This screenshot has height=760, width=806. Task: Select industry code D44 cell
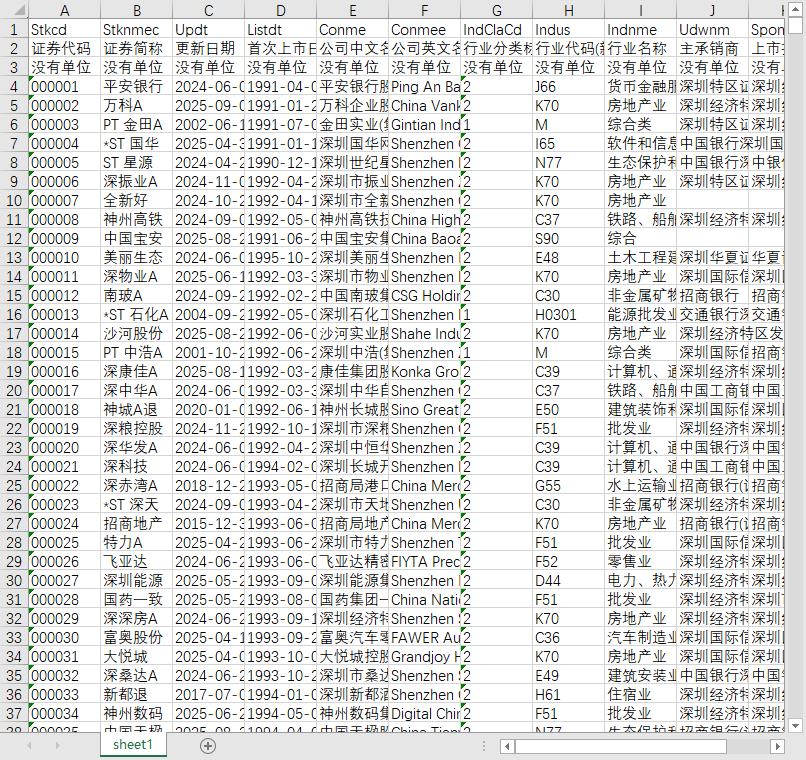click(569, 581)
